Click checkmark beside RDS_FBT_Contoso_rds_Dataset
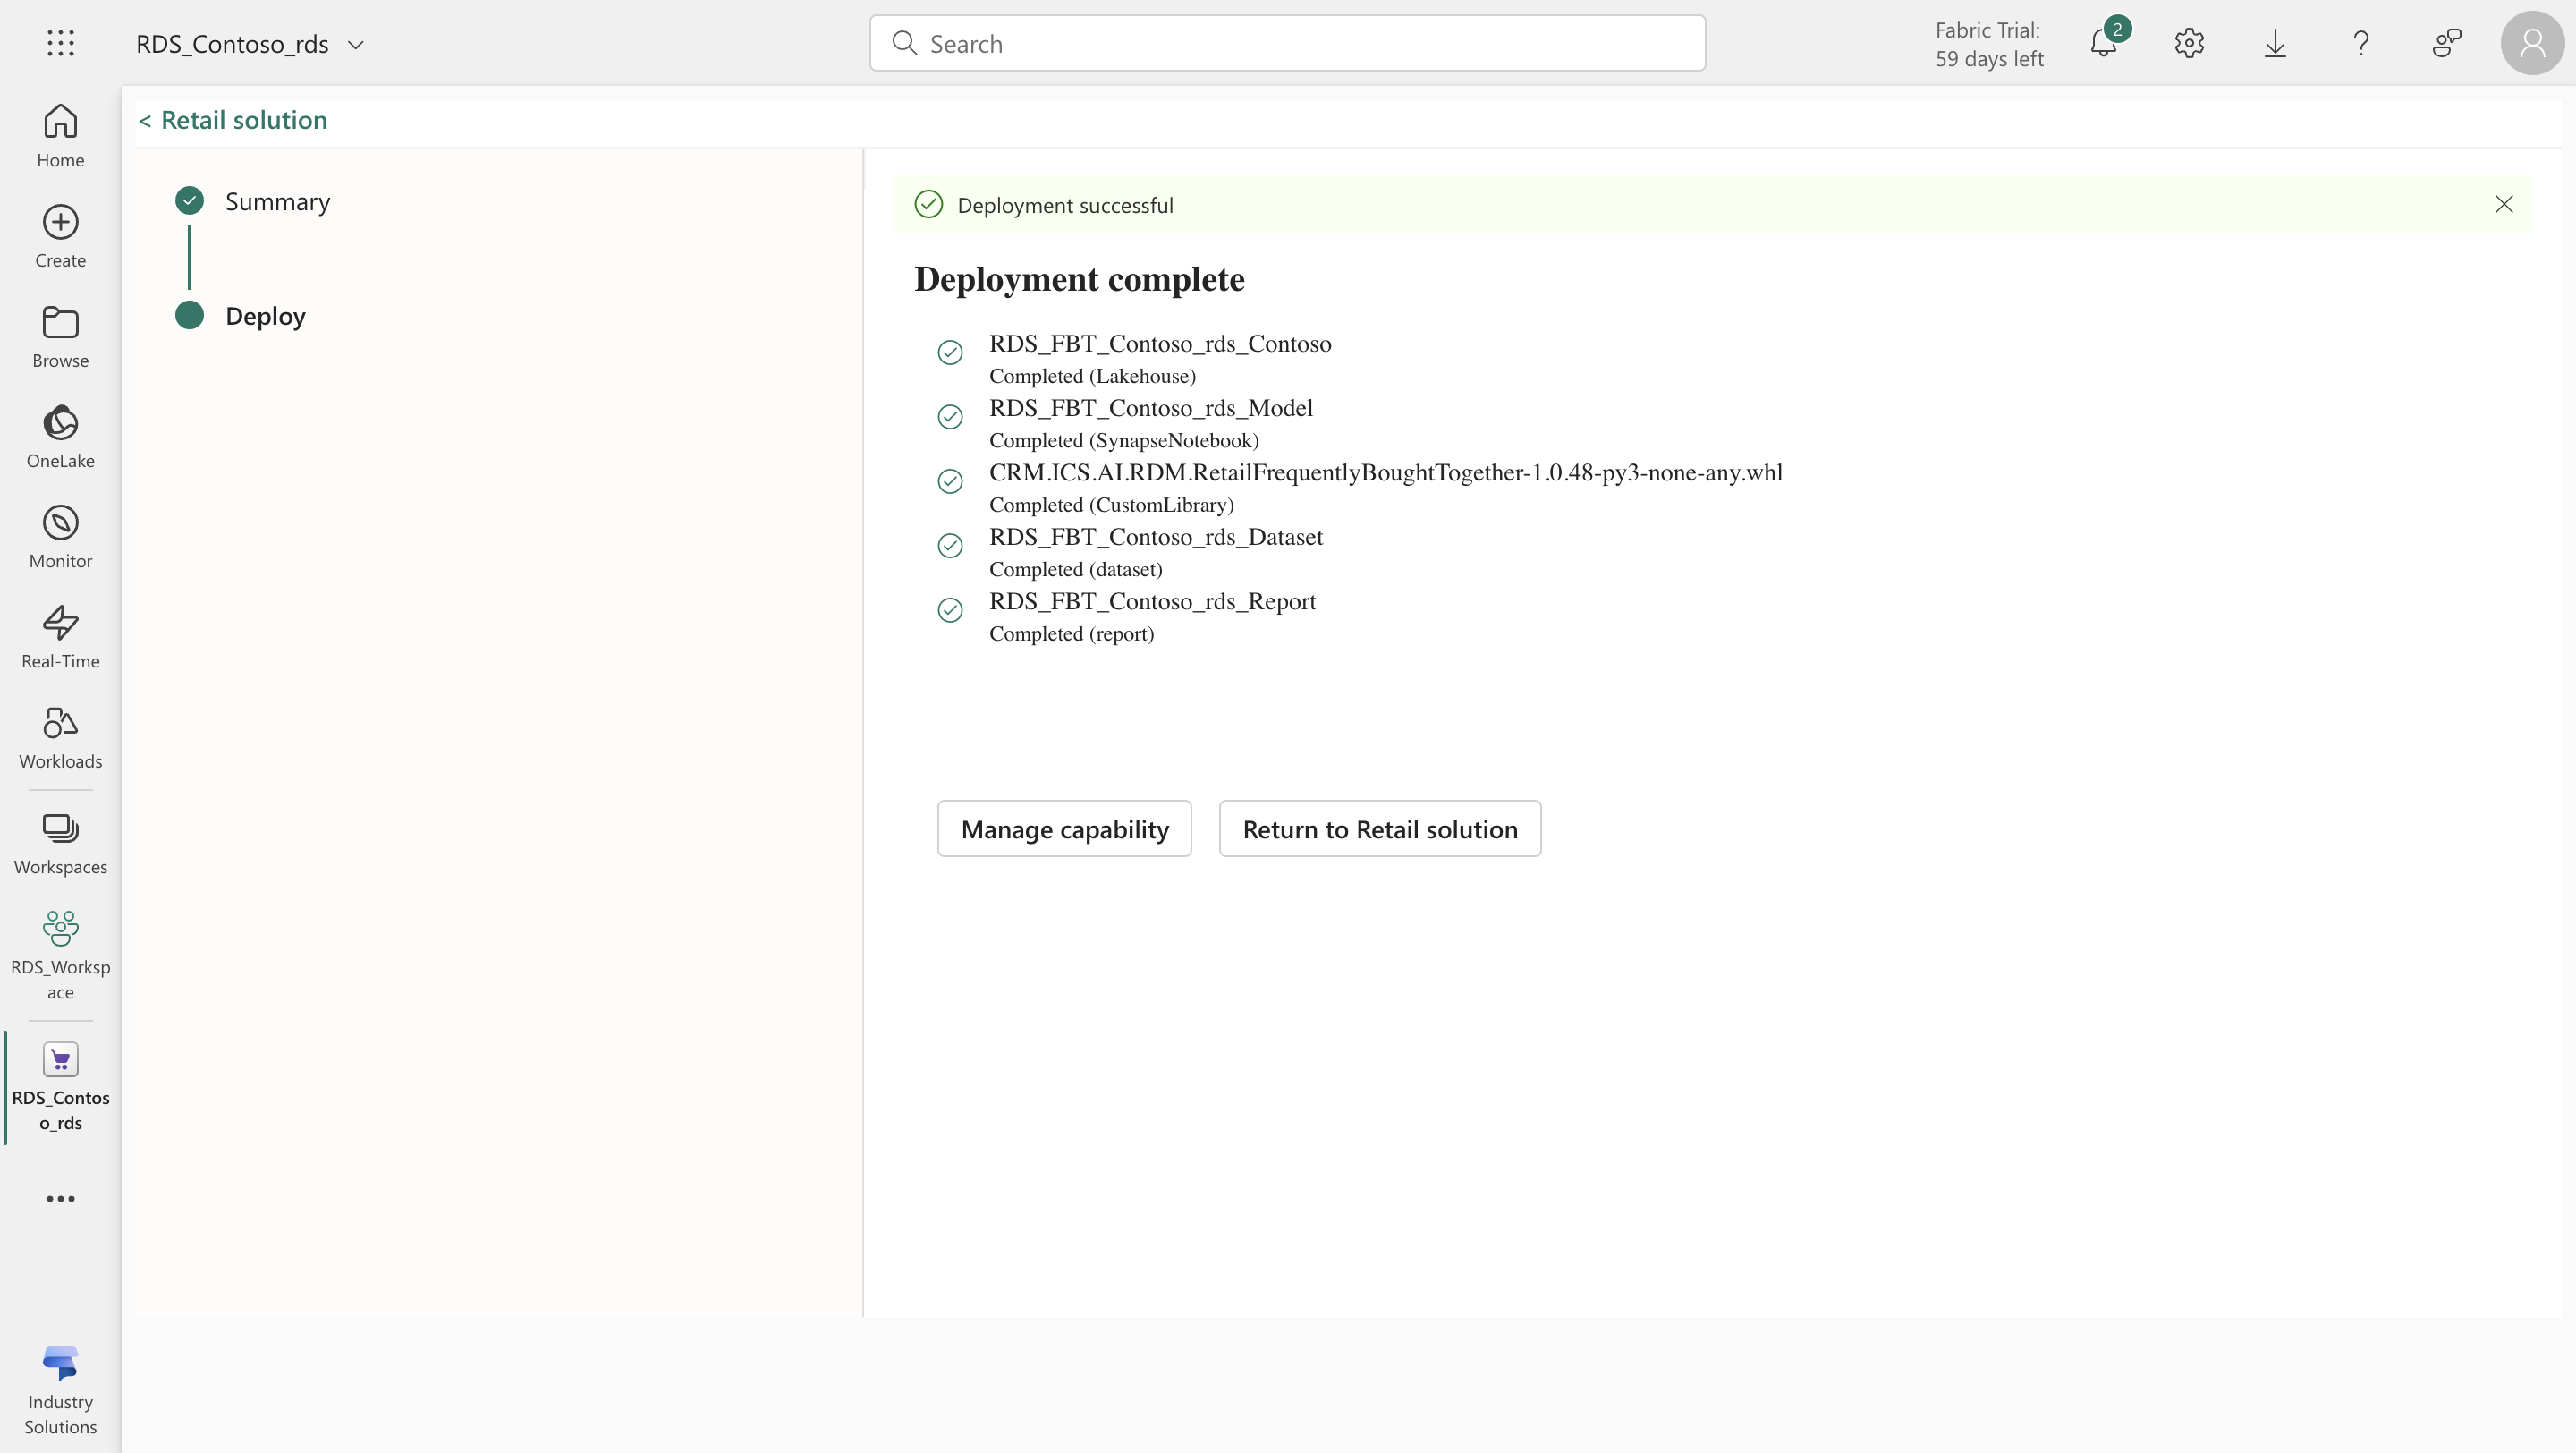2576x1453 pixels. (x=950, y=545)
